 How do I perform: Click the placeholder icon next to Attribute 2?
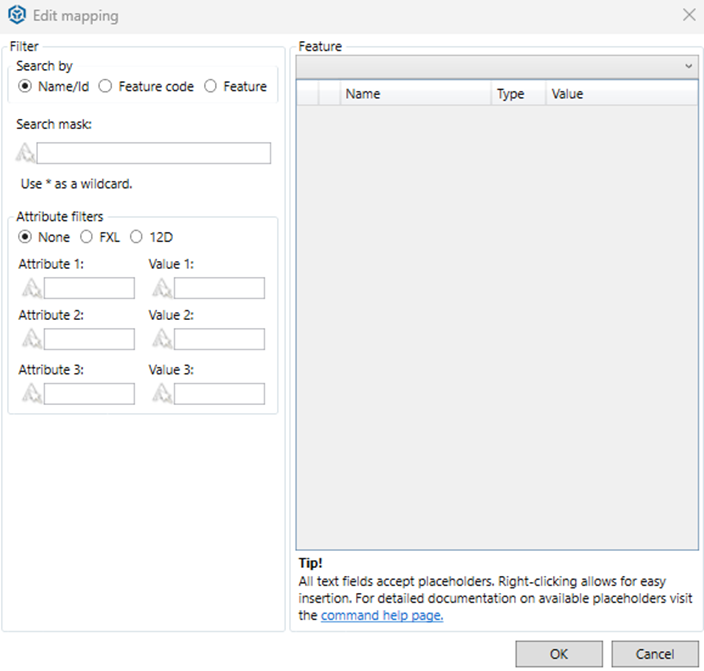click(x=32, y=339)
